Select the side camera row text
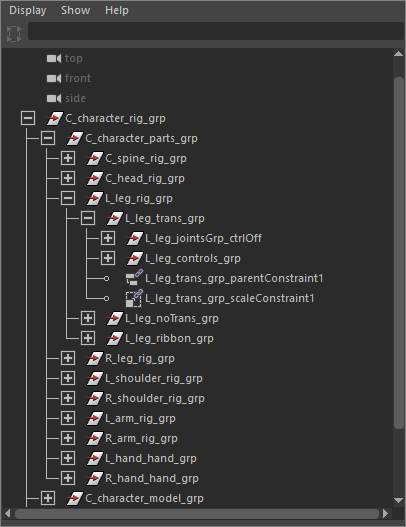The height and width of the screenshot is (527, 406). (75, 98)
